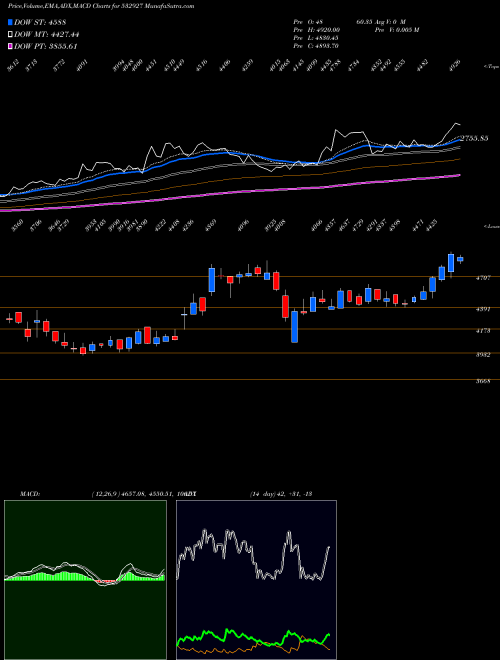This screenshot has width=500, height=660.
Task: Click the 'Avg V: 0 M' average volume text
Action: pos(388,22)
